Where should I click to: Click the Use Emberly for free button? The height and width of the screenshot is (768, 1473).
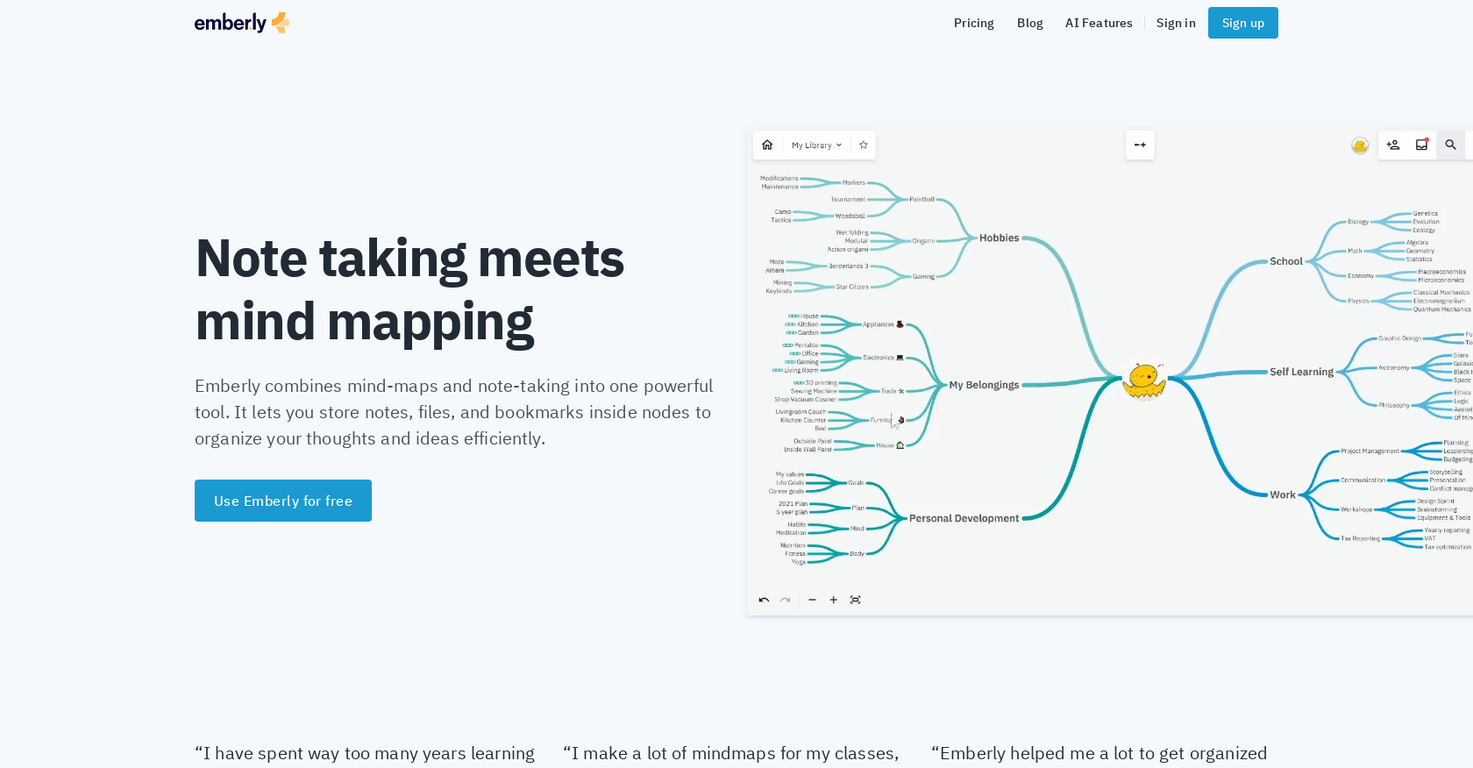pos(283,501)
